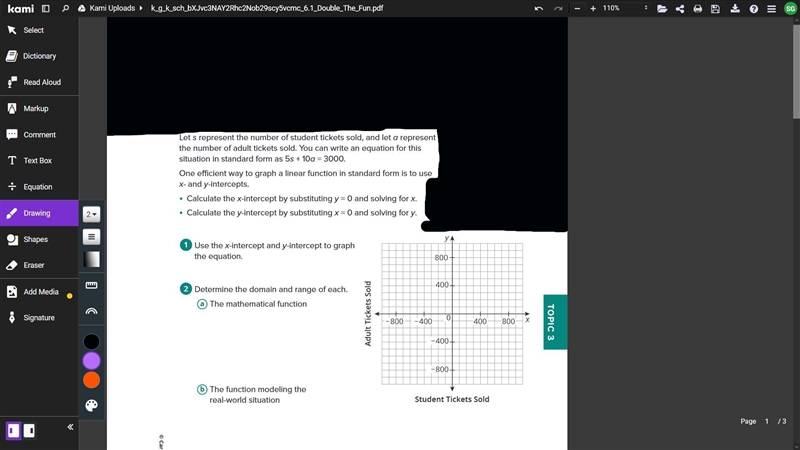Image resolution: width=800 pixels, height=450 pixels.
Task: Click the PDF file name in header
Action: pos(267,8)
